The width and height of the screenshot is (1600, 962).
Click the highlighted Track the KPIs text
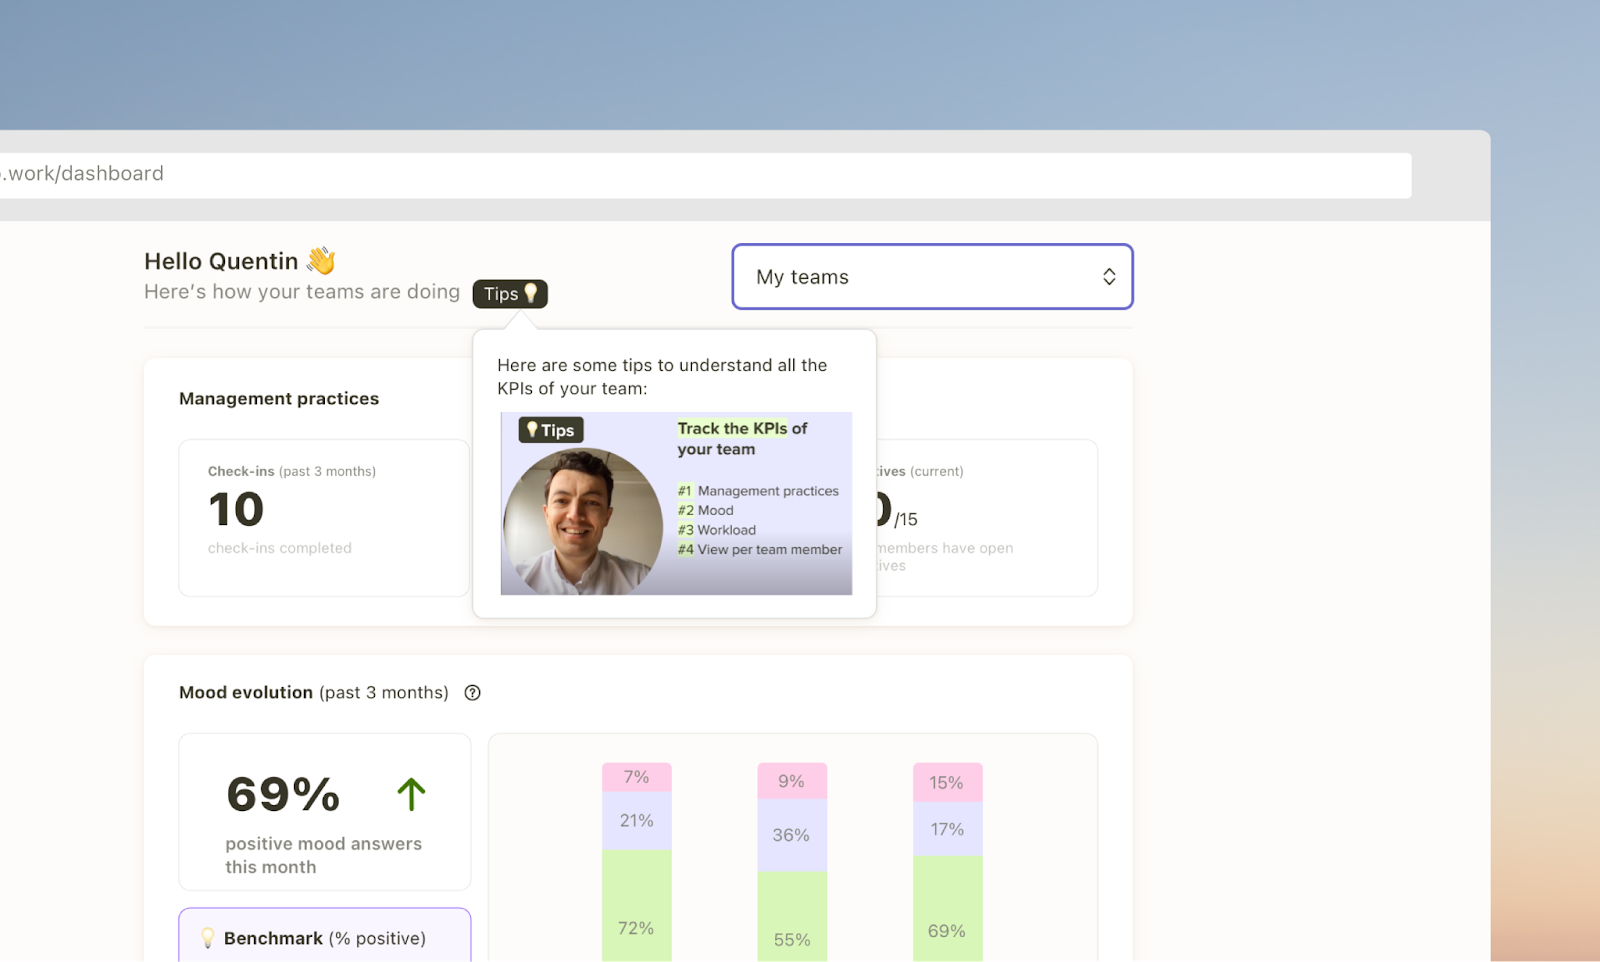(x=735, y=428)
